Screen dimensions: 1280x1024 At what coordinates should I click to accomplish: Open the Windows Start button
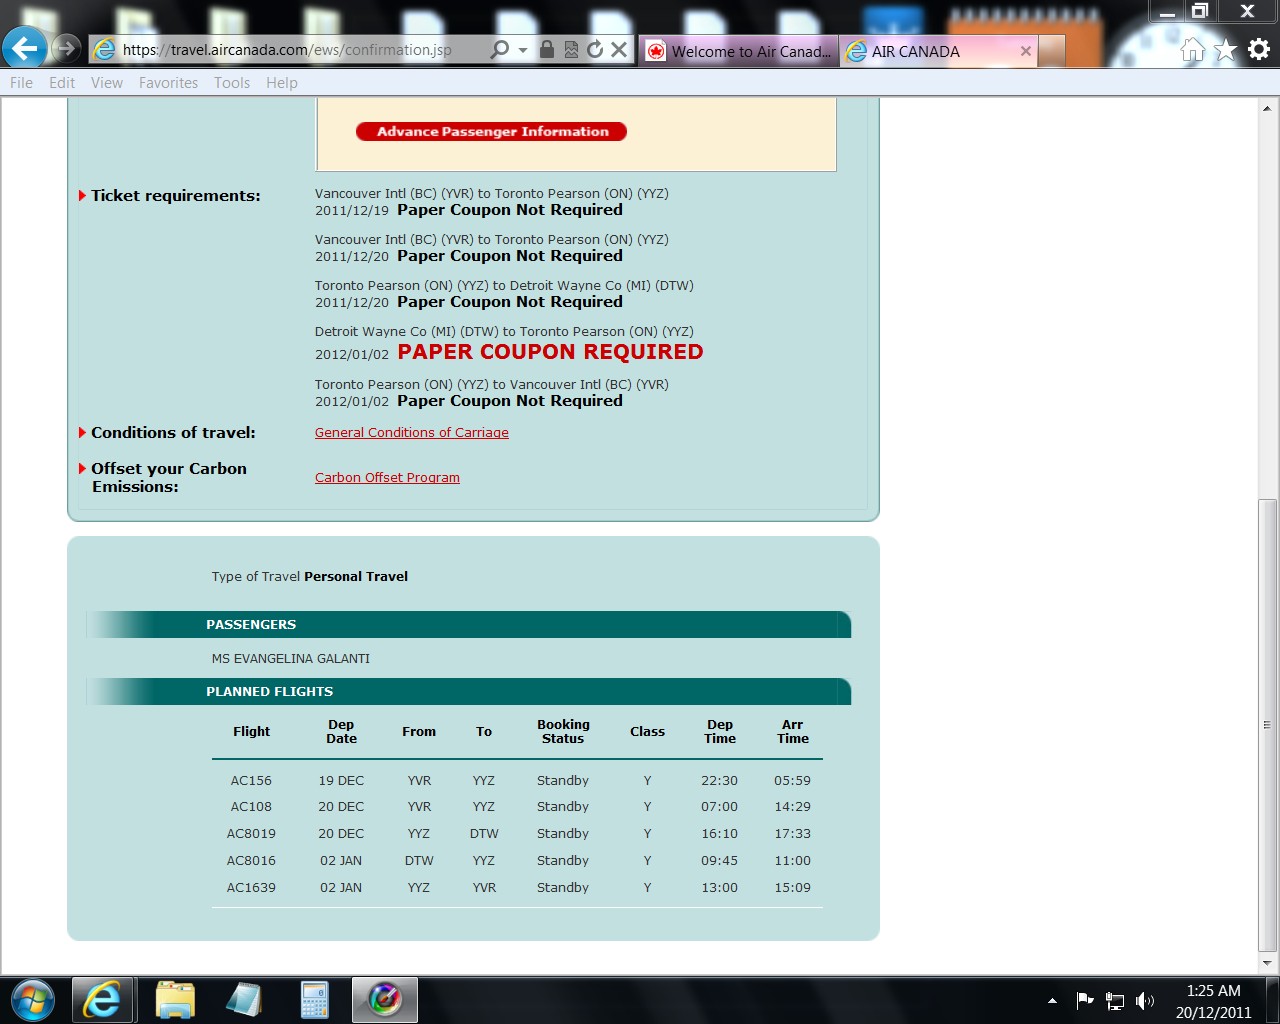point(31,1000)
